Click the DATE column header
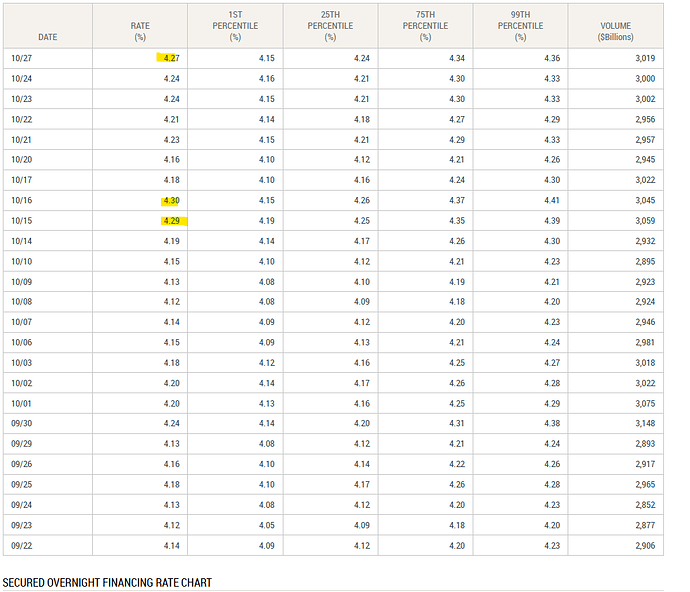 coord(47,37)
